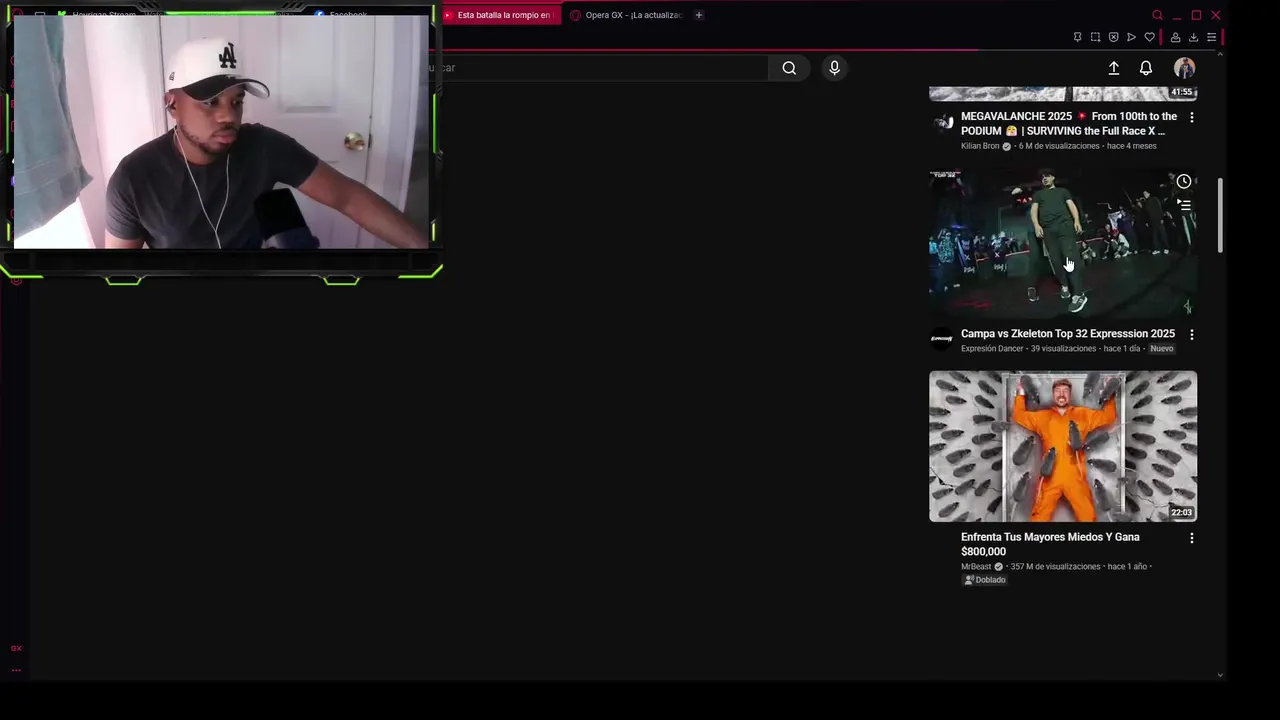
Task: Click 'Doblado' label under MrBeast video
Action: pos(984,580)
